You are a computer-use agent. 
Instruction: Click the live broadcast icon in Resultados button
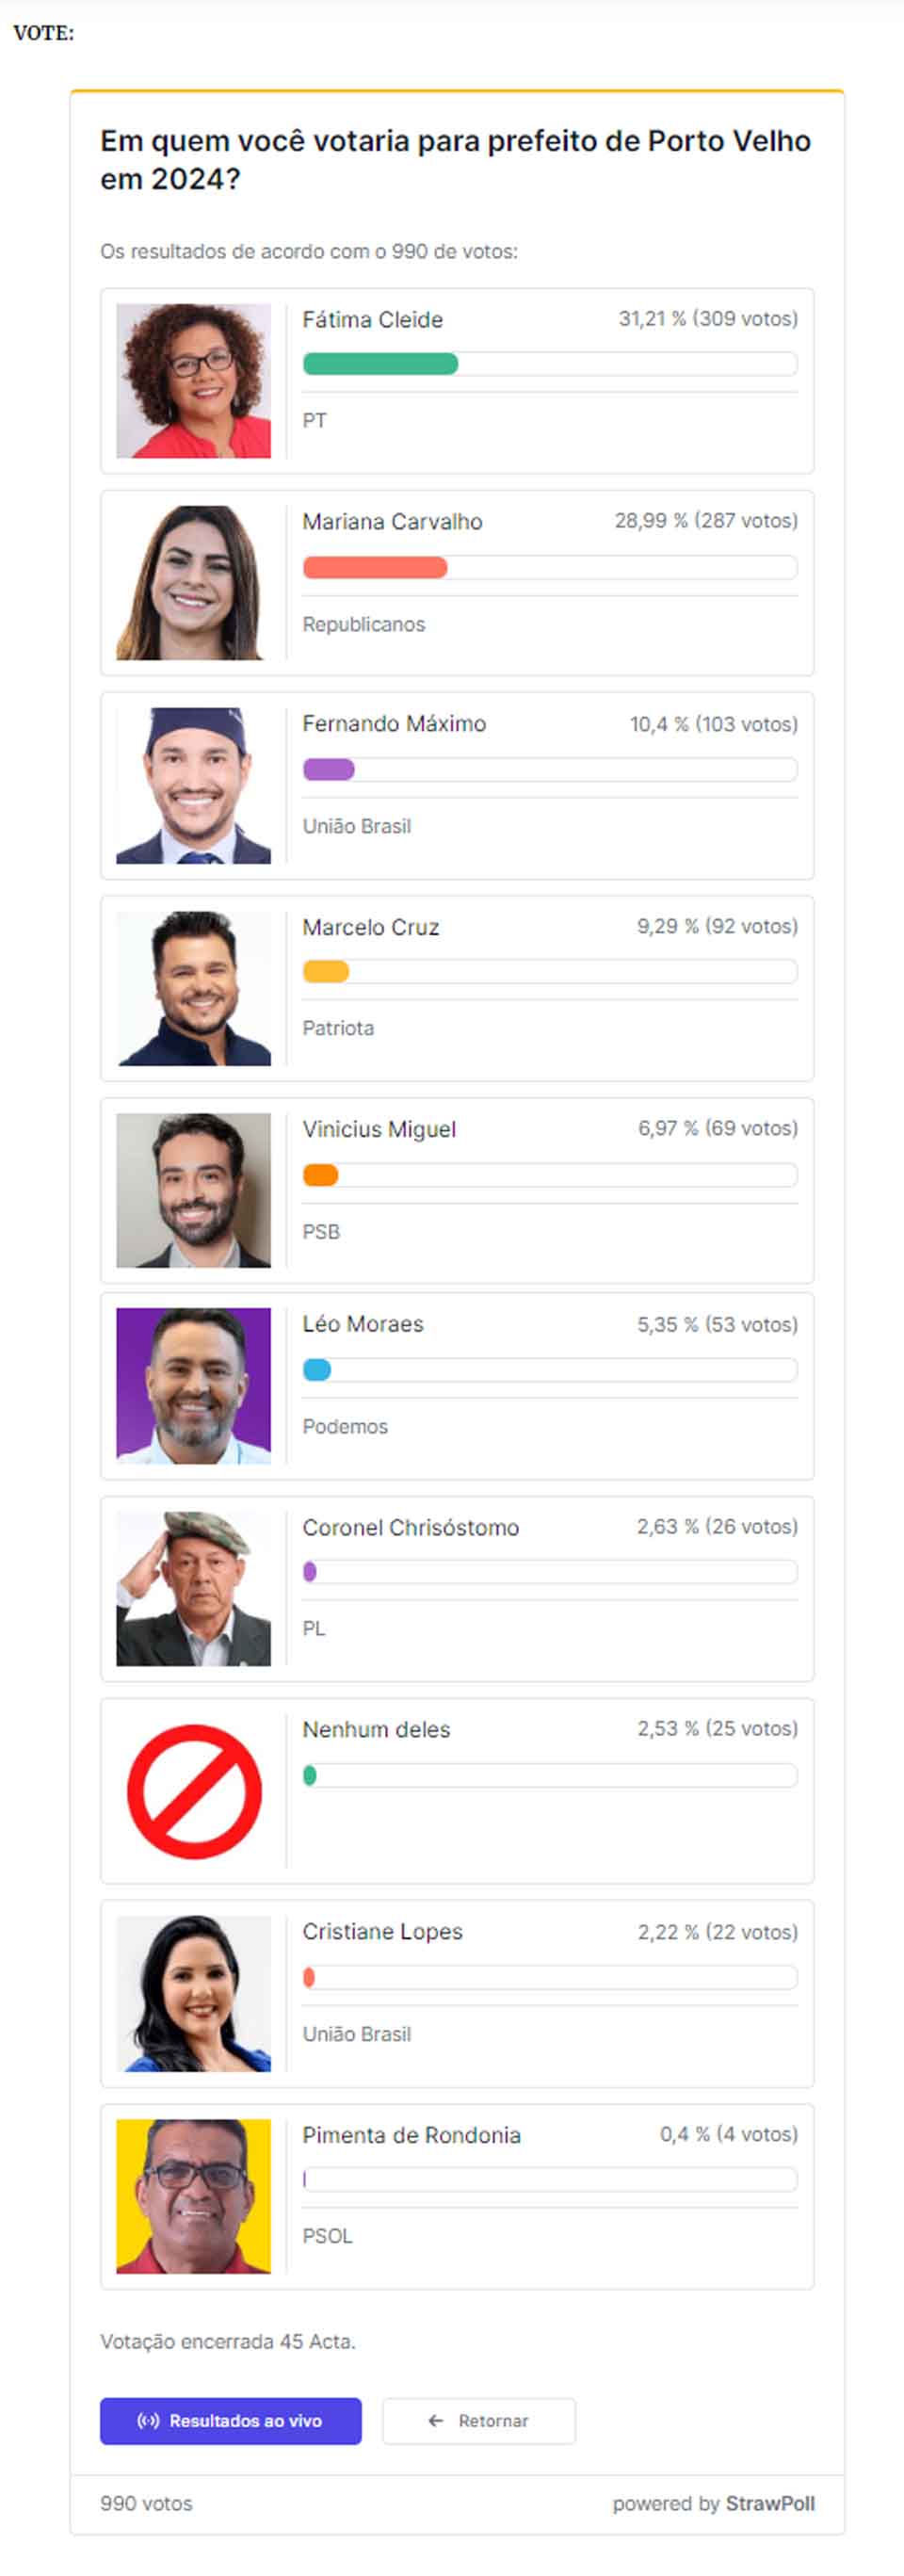click(x=148, y=2420)
